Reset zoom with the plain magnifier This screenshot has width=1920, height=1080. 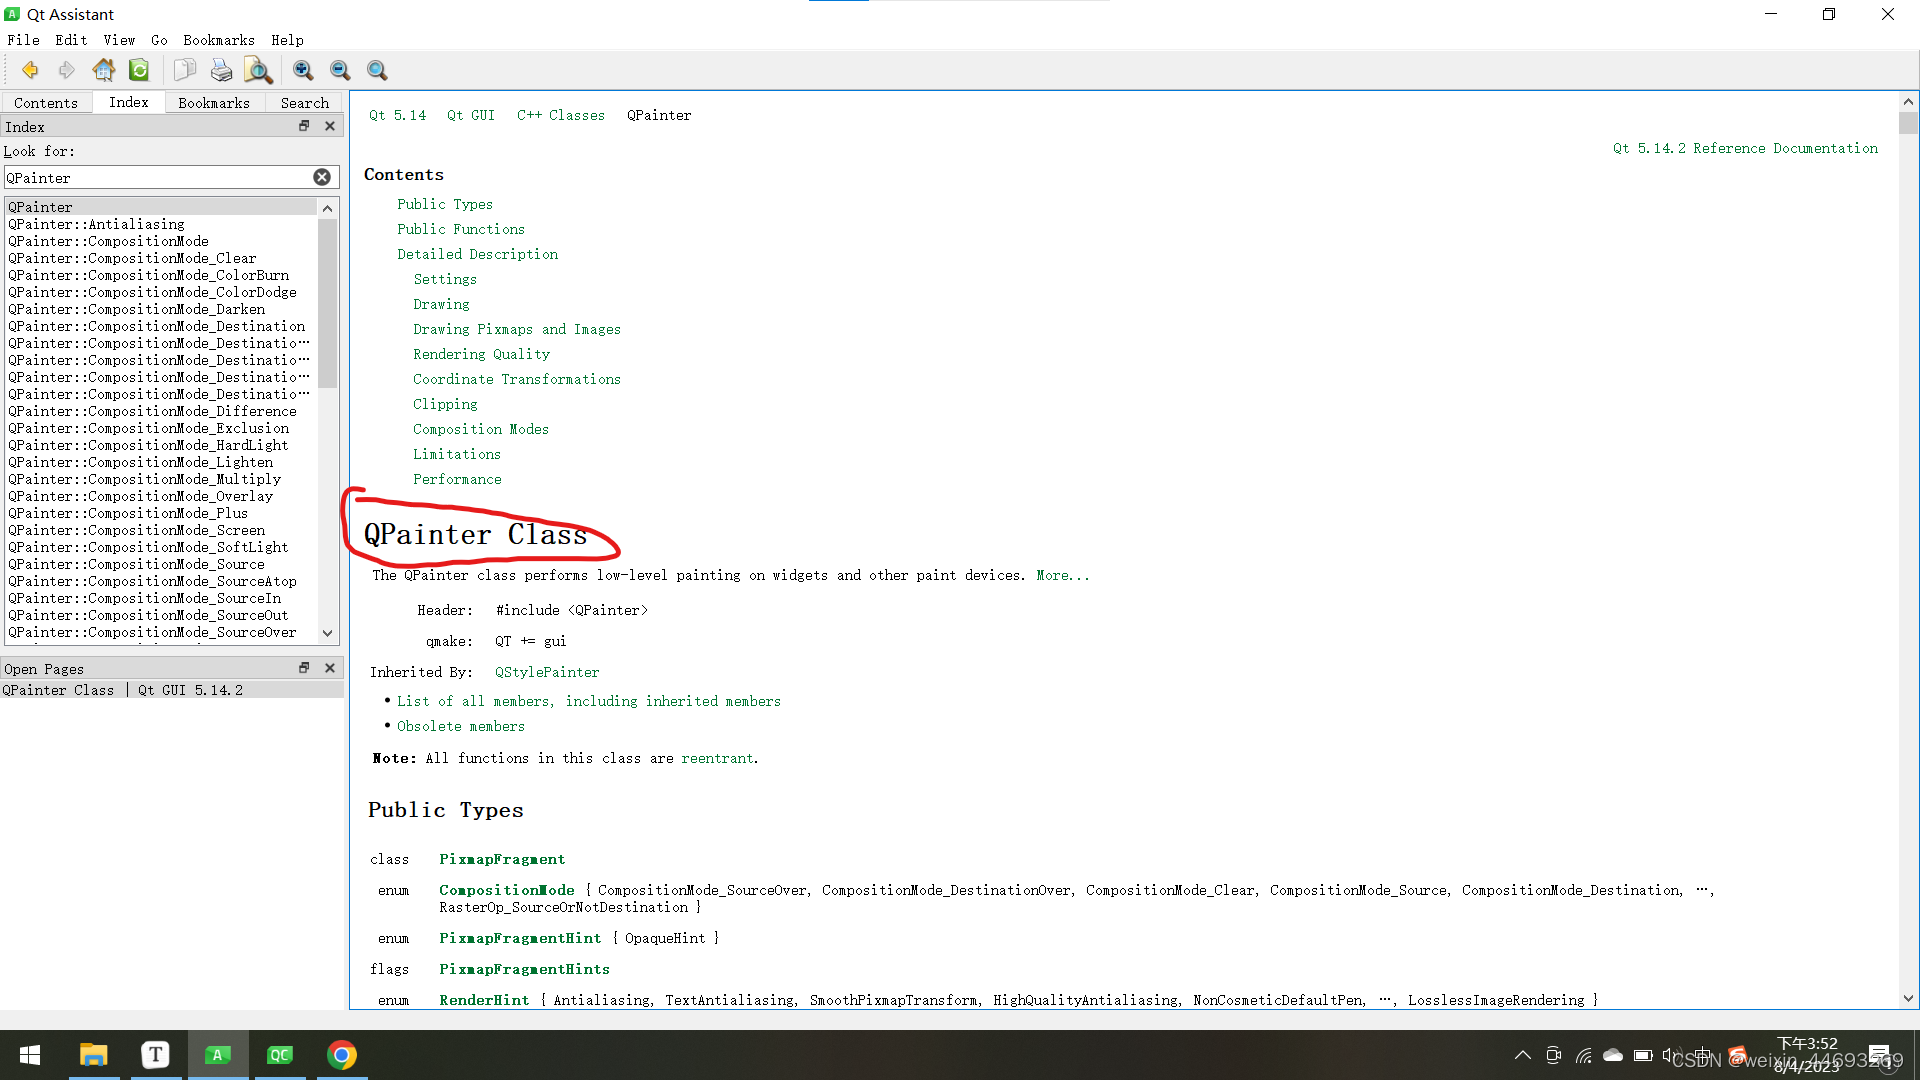click(377, 70)
